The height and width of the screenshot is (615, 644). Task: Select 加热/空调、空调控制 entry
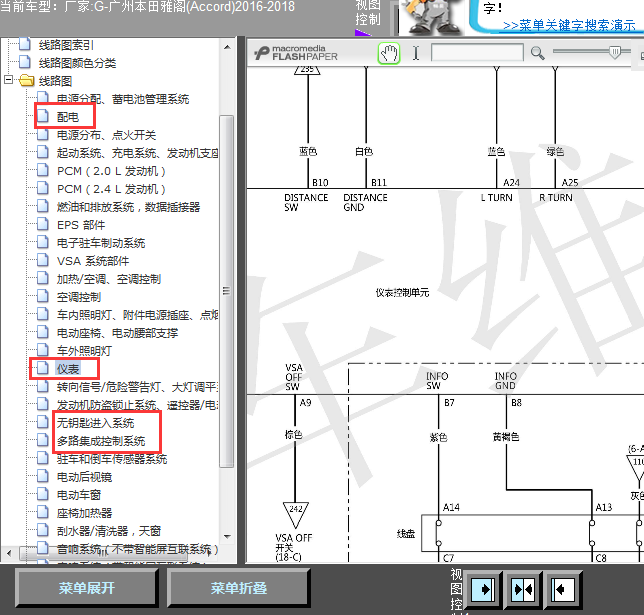coord(109,279)
